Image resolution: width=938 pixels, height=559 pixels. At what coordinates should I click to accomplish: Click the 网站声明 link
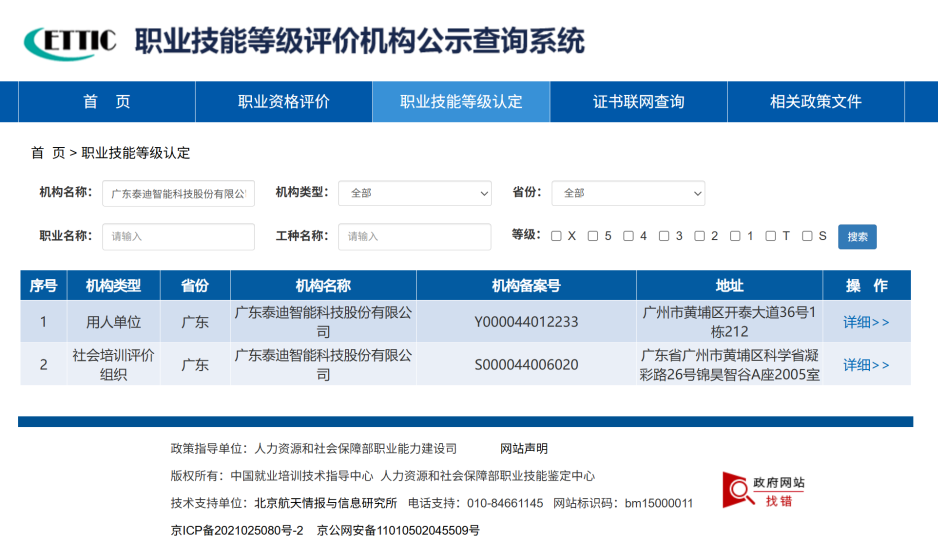coord(524,448)
